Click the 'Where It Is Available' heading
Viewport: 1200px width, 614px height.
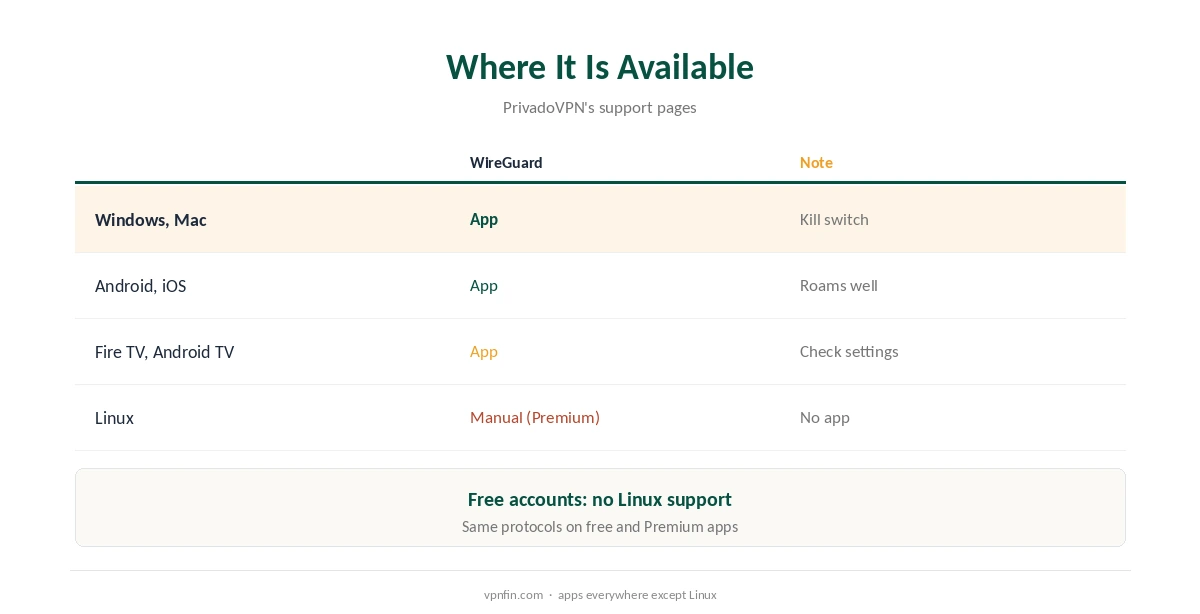[x=600, y=67]
